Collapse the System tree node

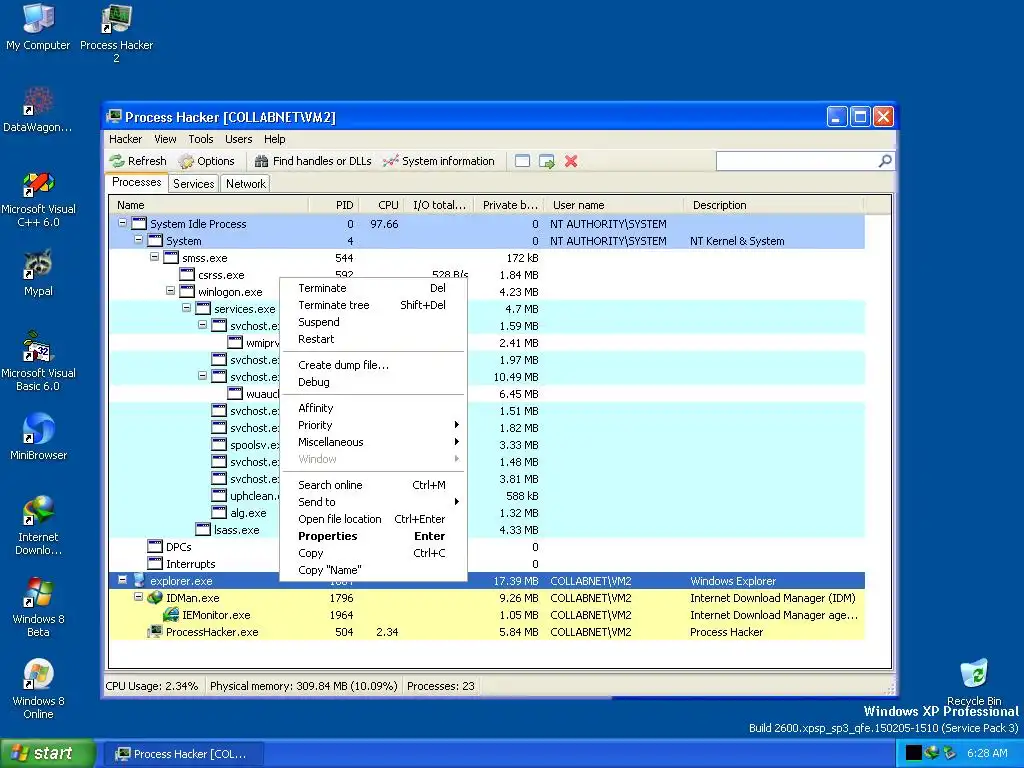[138, 240]
